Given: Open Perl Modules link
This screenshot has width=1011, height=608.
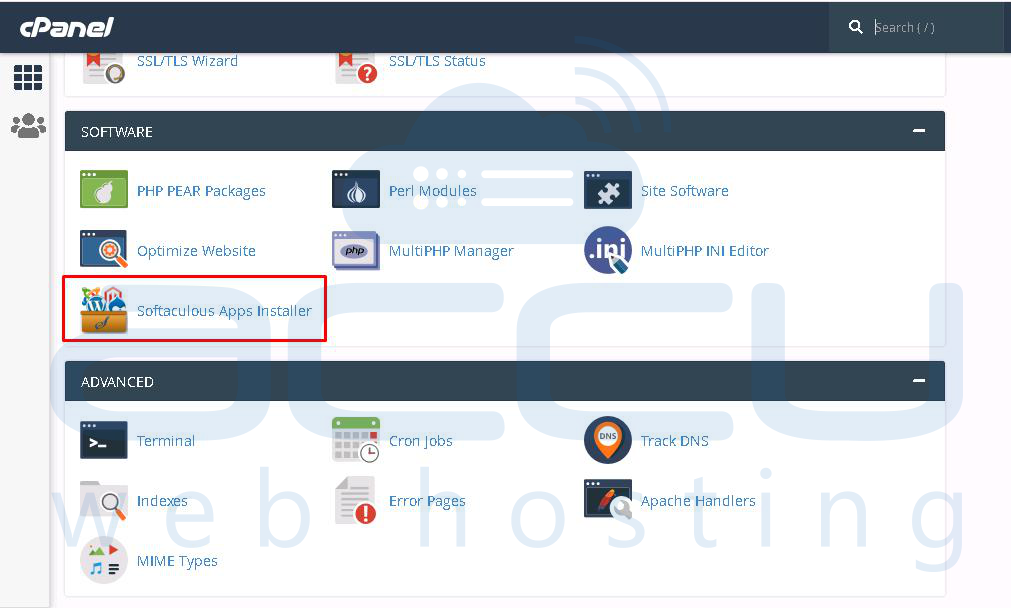Looking at the screenshot, I should click(433, 191).
